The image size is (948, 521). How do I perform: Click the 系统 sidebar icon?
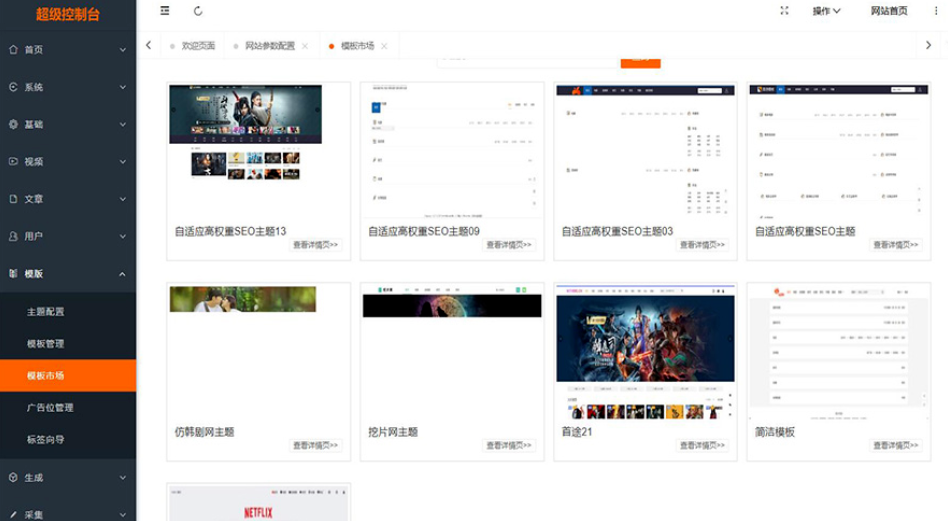click(13, 87)
